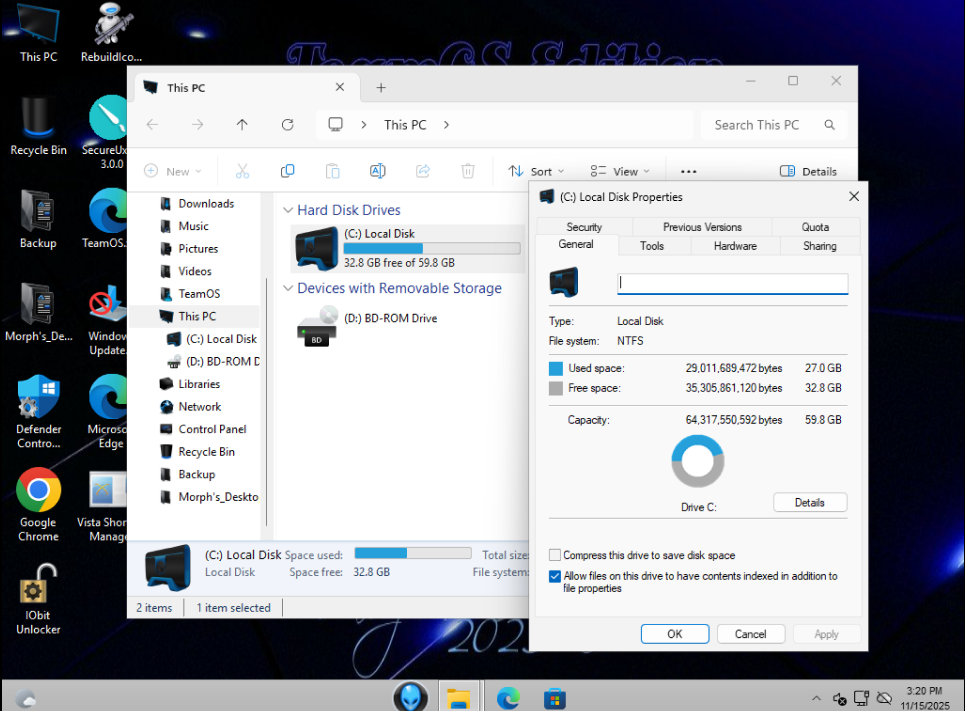Screen dimensions: 965x711
Task: Navigate up with the Up arrow
Action: 242,125
